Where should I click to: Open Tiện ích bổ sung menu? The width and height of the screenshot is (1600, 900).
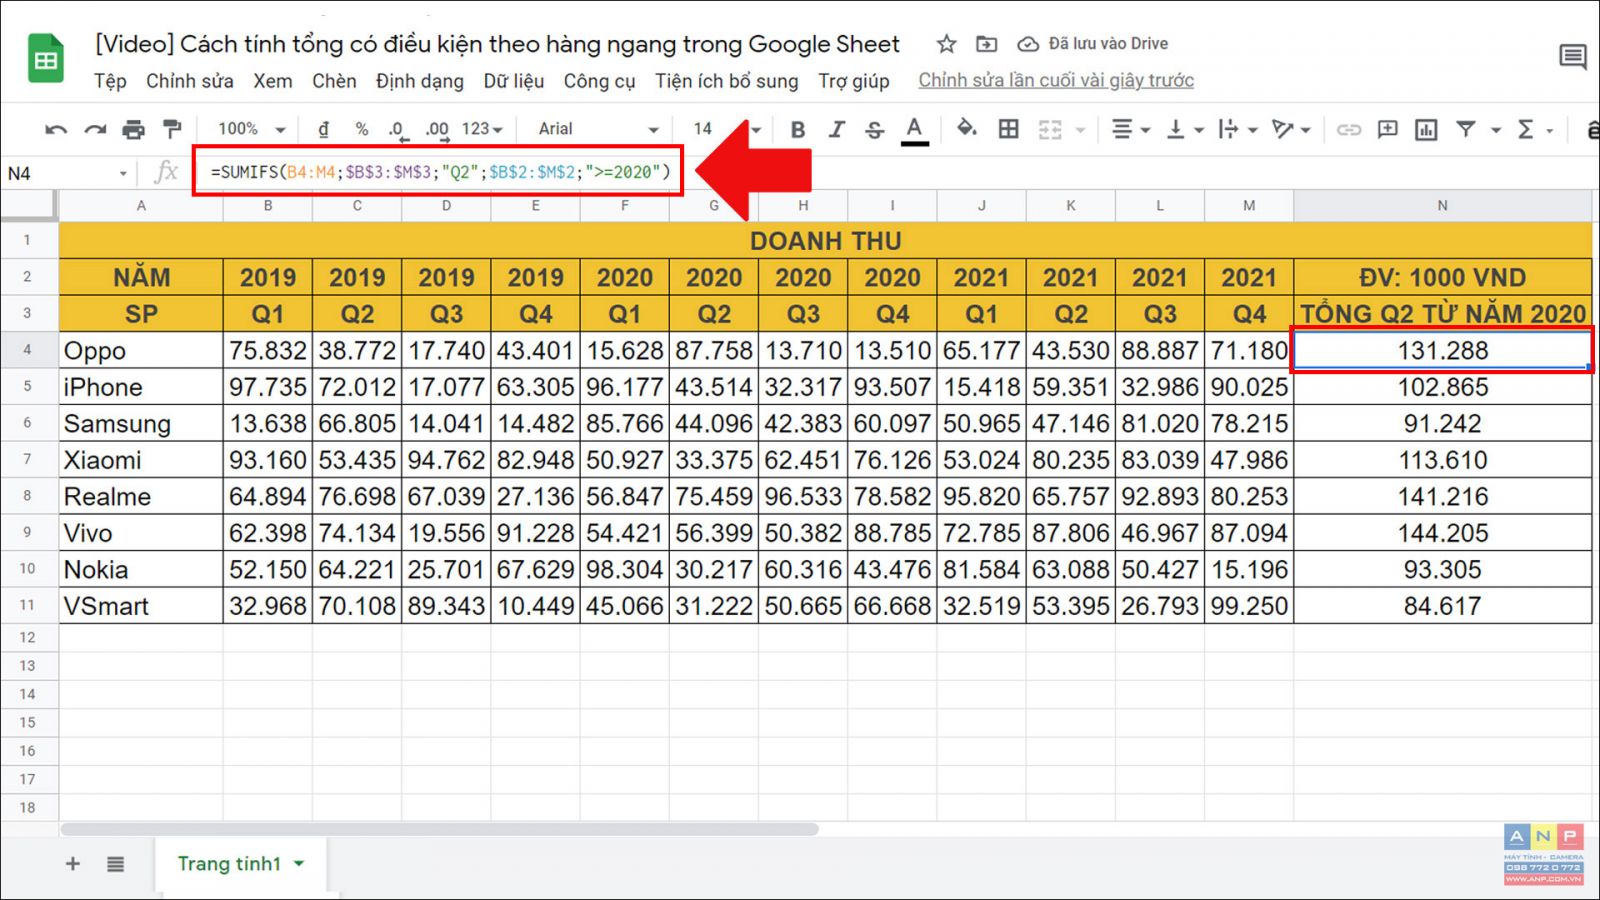click(726, 81)
